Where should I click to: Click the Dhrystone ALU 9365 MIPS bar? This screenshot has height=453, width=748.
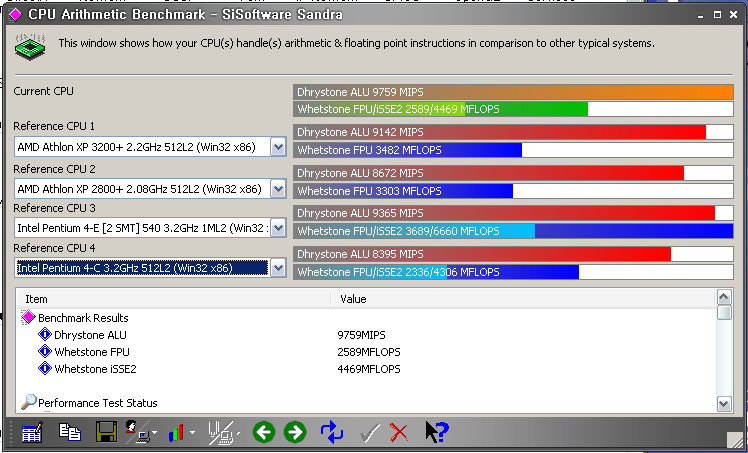pos(513,213)
